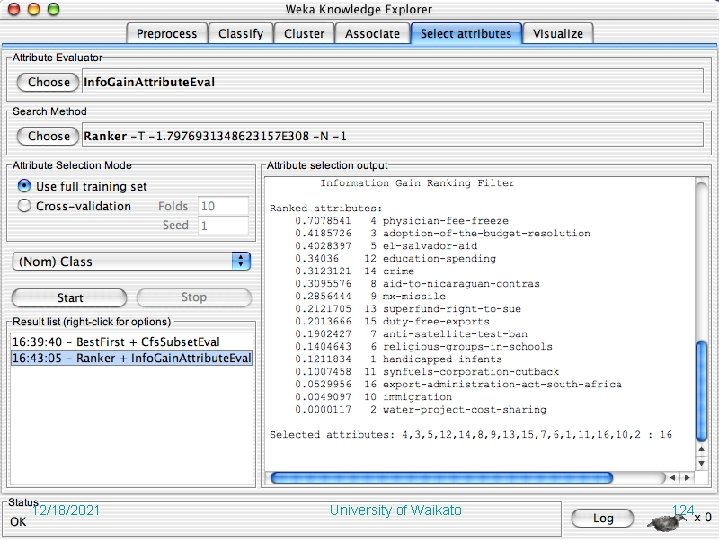Click the physician-fee-freeze ranked attribute line
720x540 pixels.
402,221
